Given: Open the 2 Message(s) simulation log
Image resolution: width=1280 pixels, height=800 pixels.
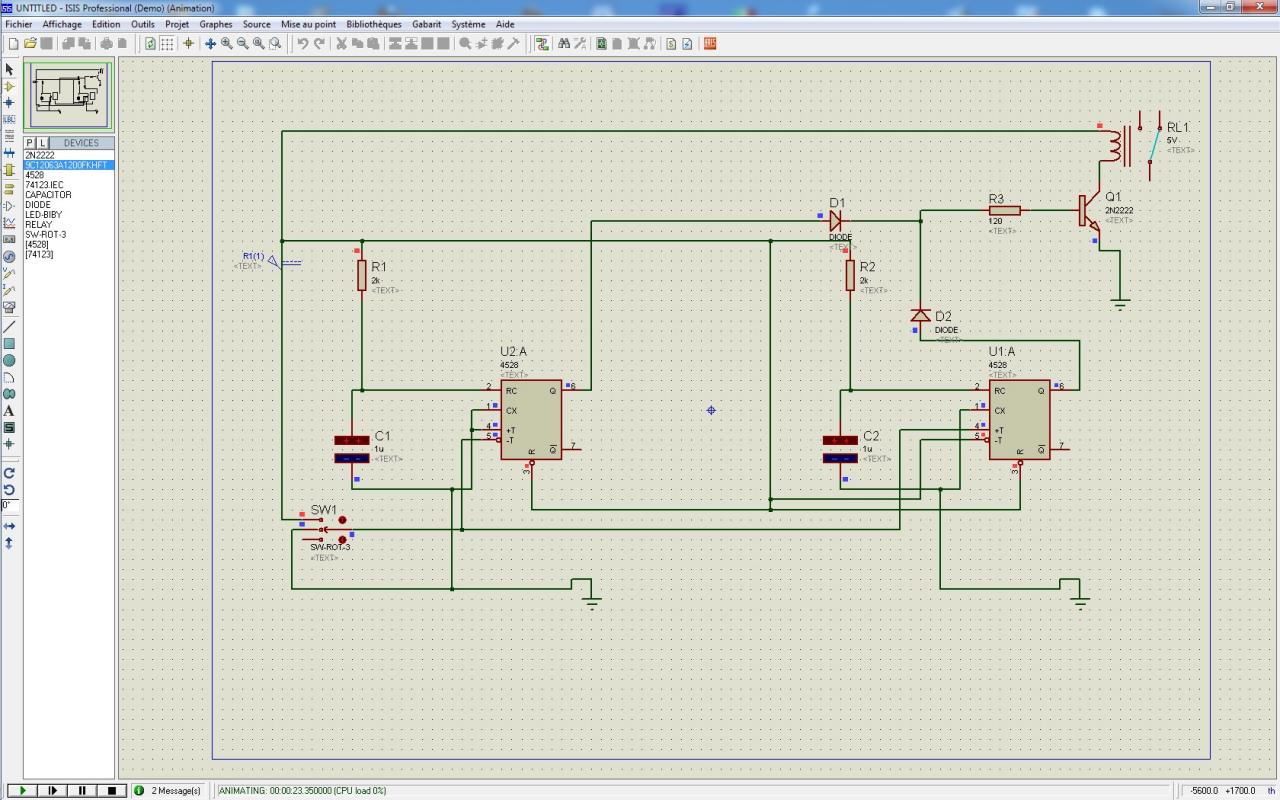Looking at the screenshot, I should click(175, 791).
